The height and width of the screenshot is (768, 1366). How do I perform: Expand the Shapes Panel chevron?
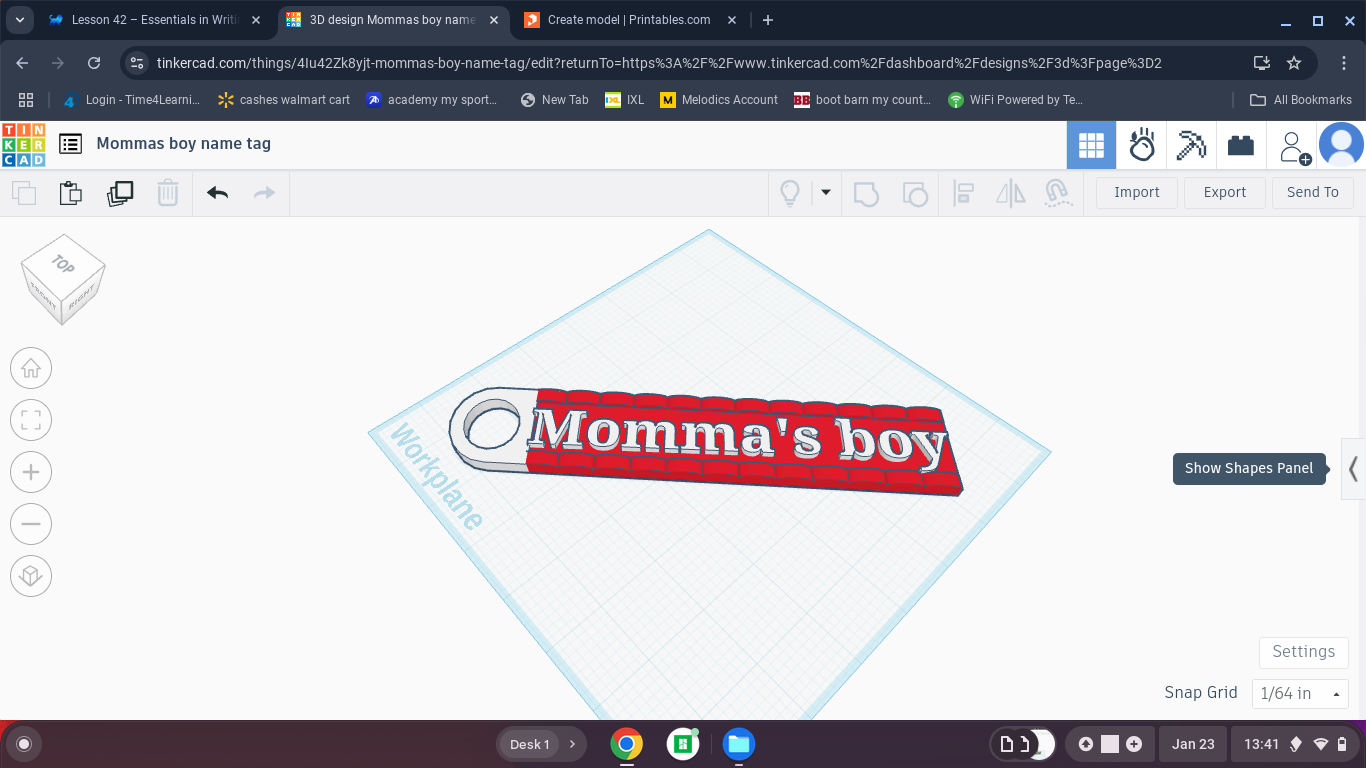tap(1353, 468)
